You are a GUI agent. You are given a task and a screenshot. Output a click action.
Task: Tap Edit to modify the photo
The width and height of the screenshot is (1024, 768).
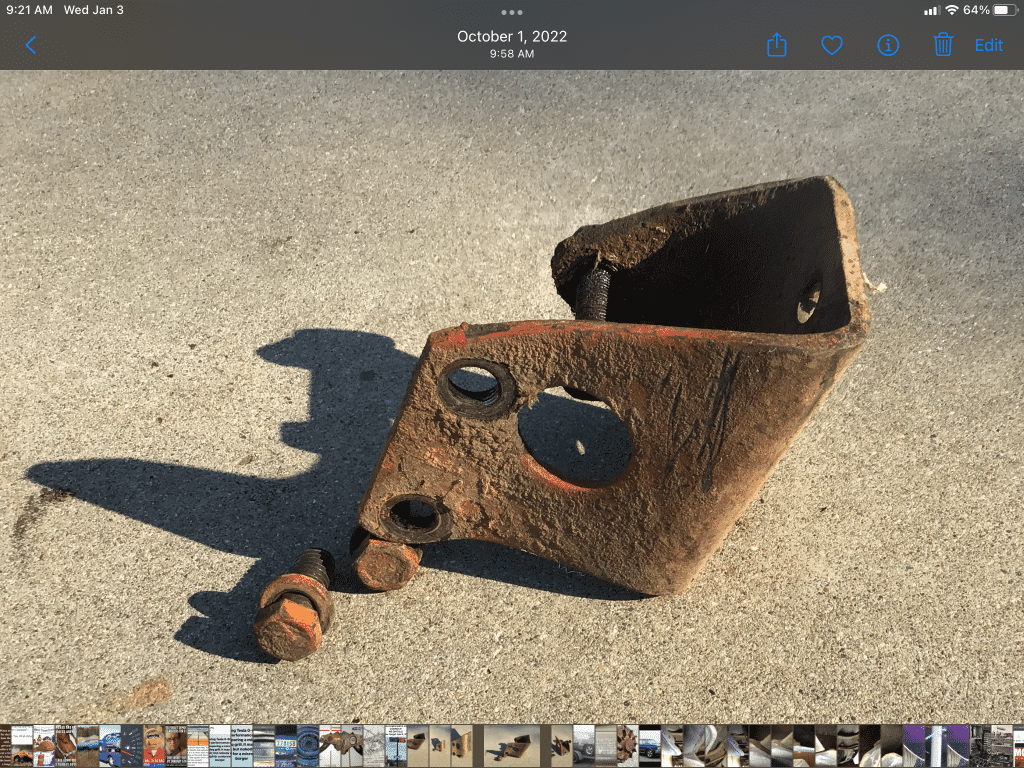(x=988, y=45)
